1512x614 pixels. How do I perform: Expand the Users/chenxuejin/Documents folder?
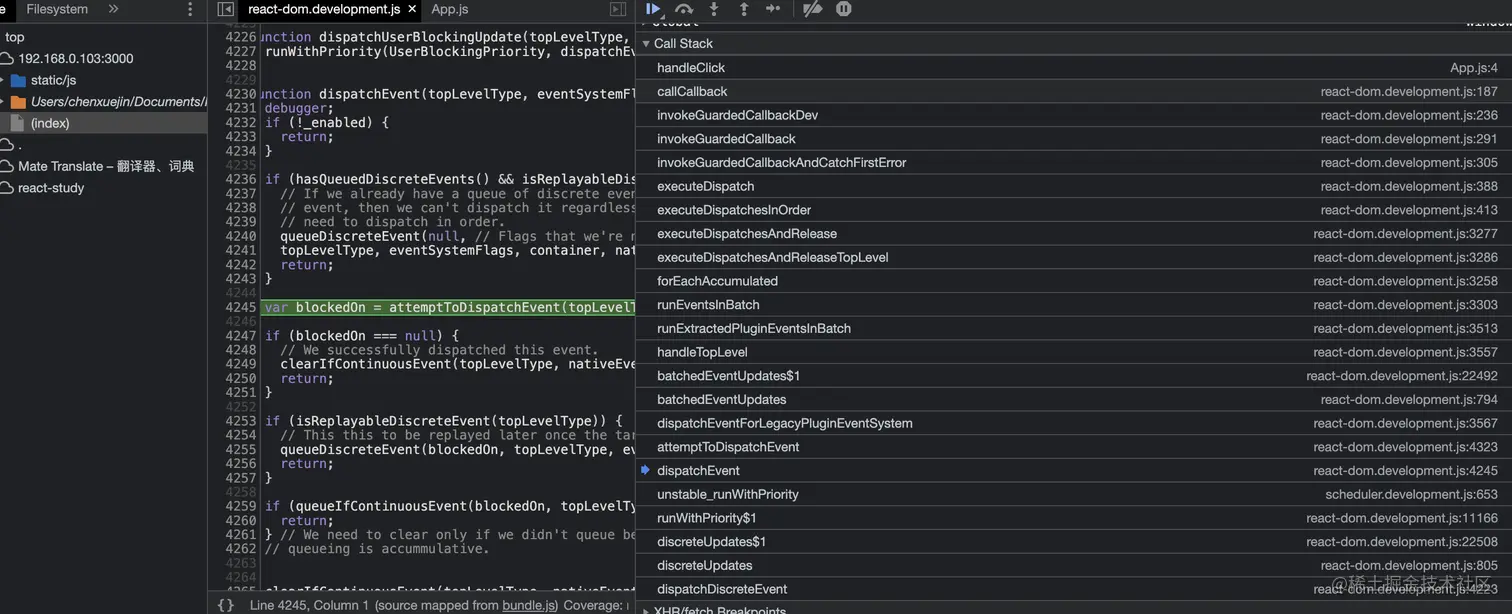pyautogui.click(x=2, y=102)
